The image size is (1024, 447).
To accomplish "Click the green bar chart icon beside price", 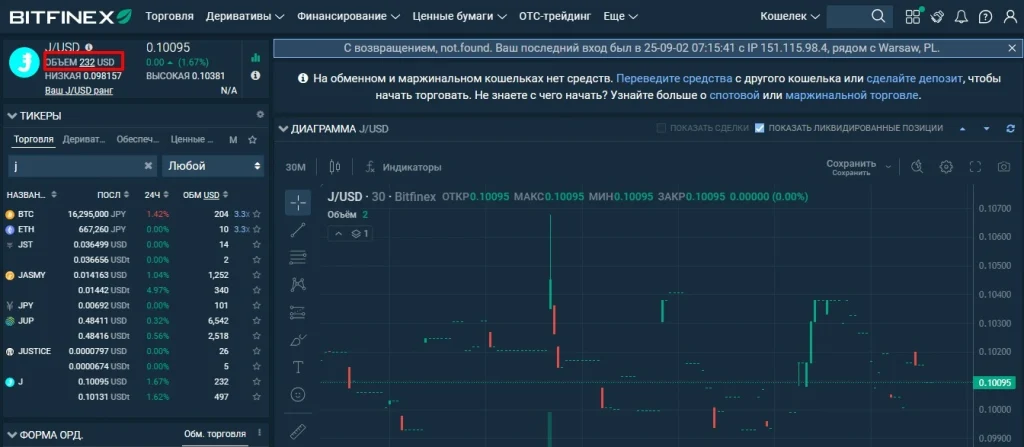I will 255,58.
